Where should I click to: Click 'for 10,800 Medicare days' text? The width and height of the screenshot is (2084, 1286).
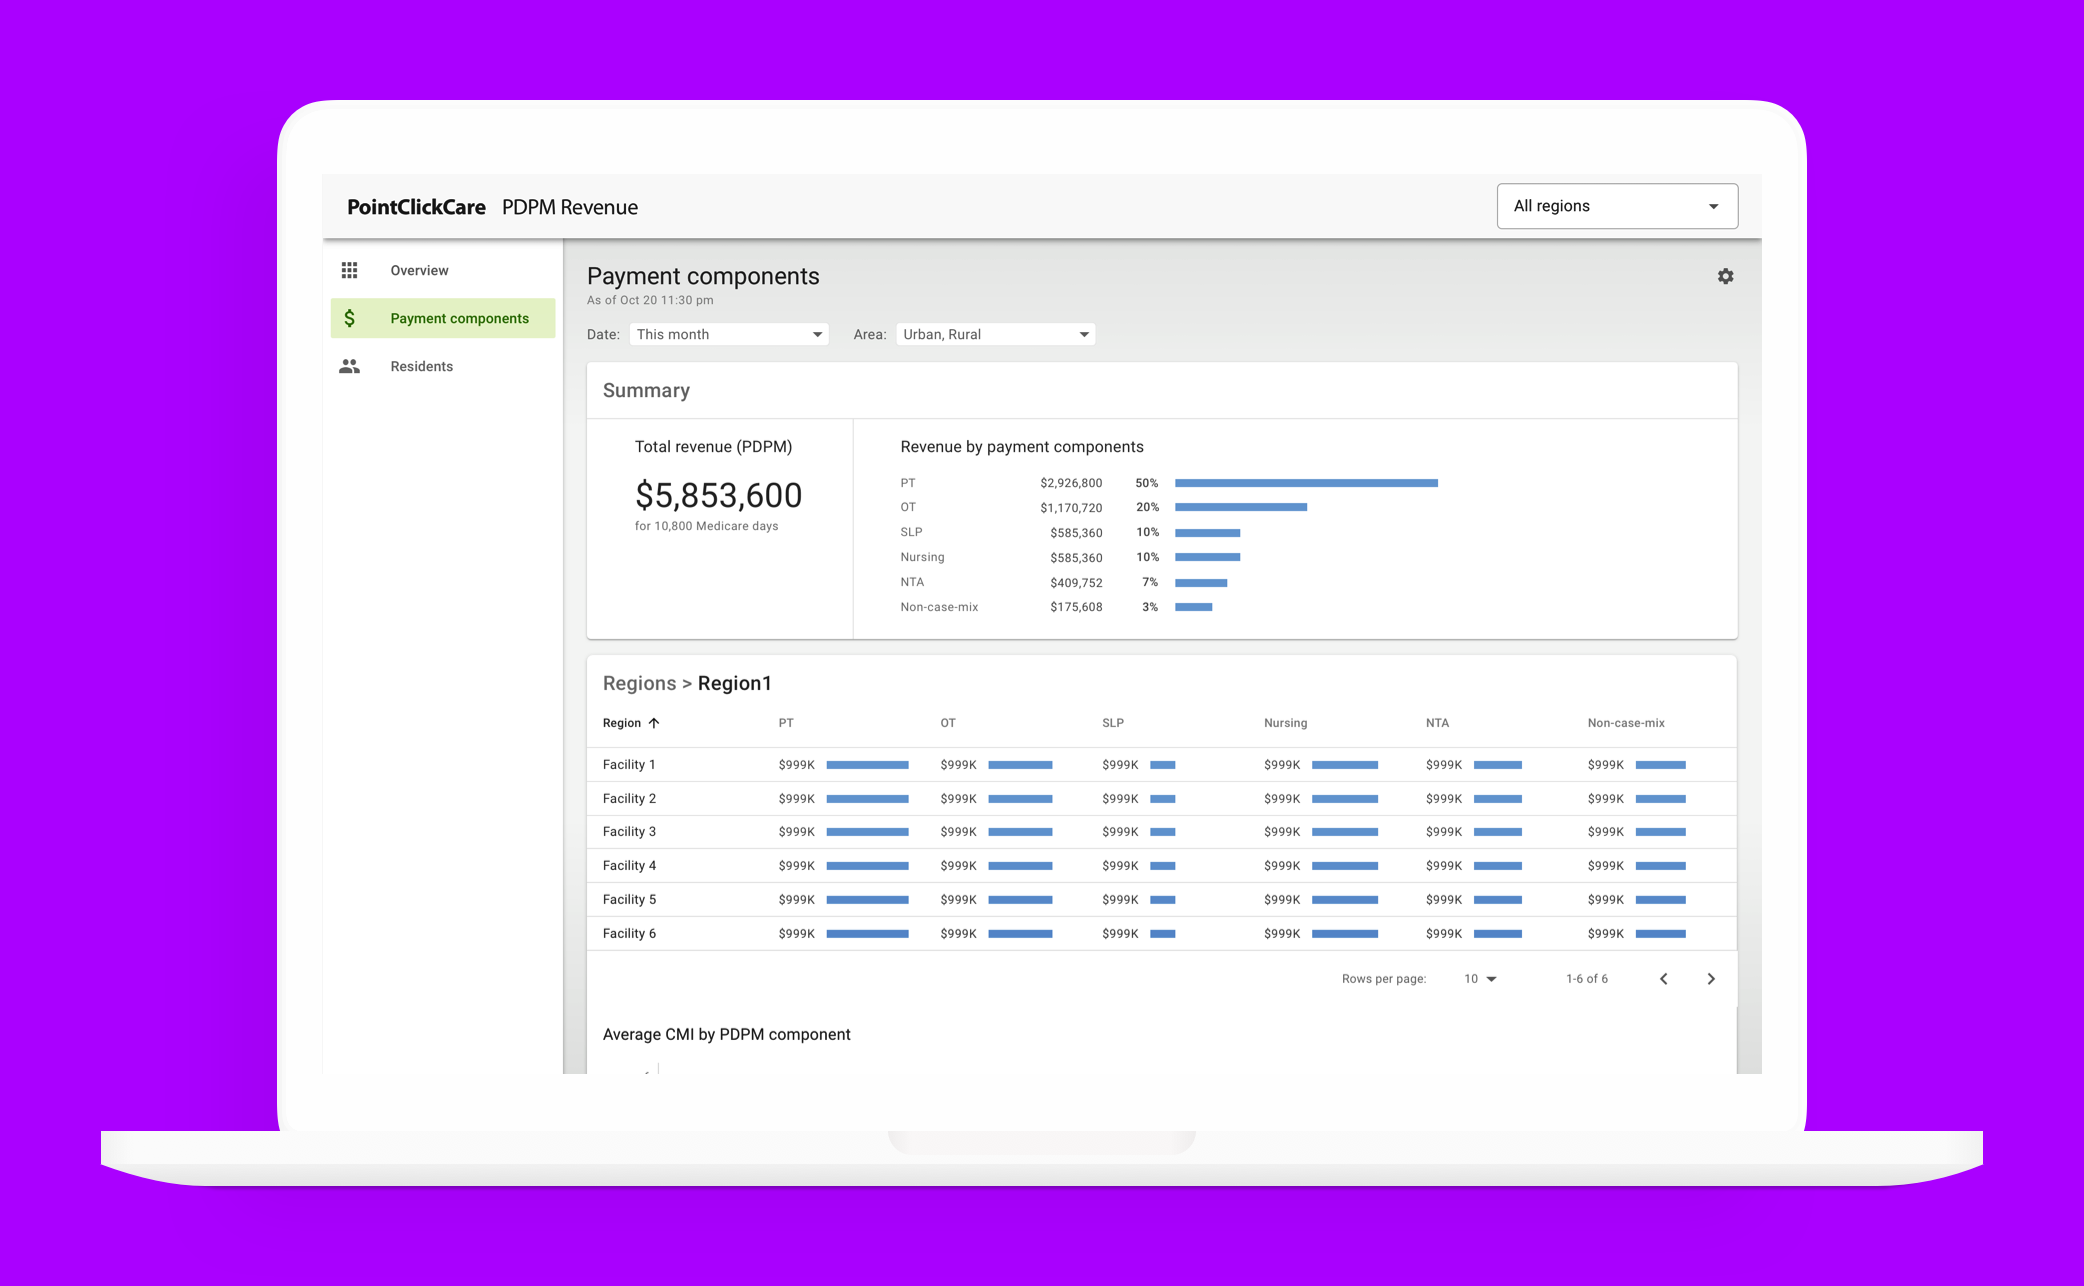point(706,526)
